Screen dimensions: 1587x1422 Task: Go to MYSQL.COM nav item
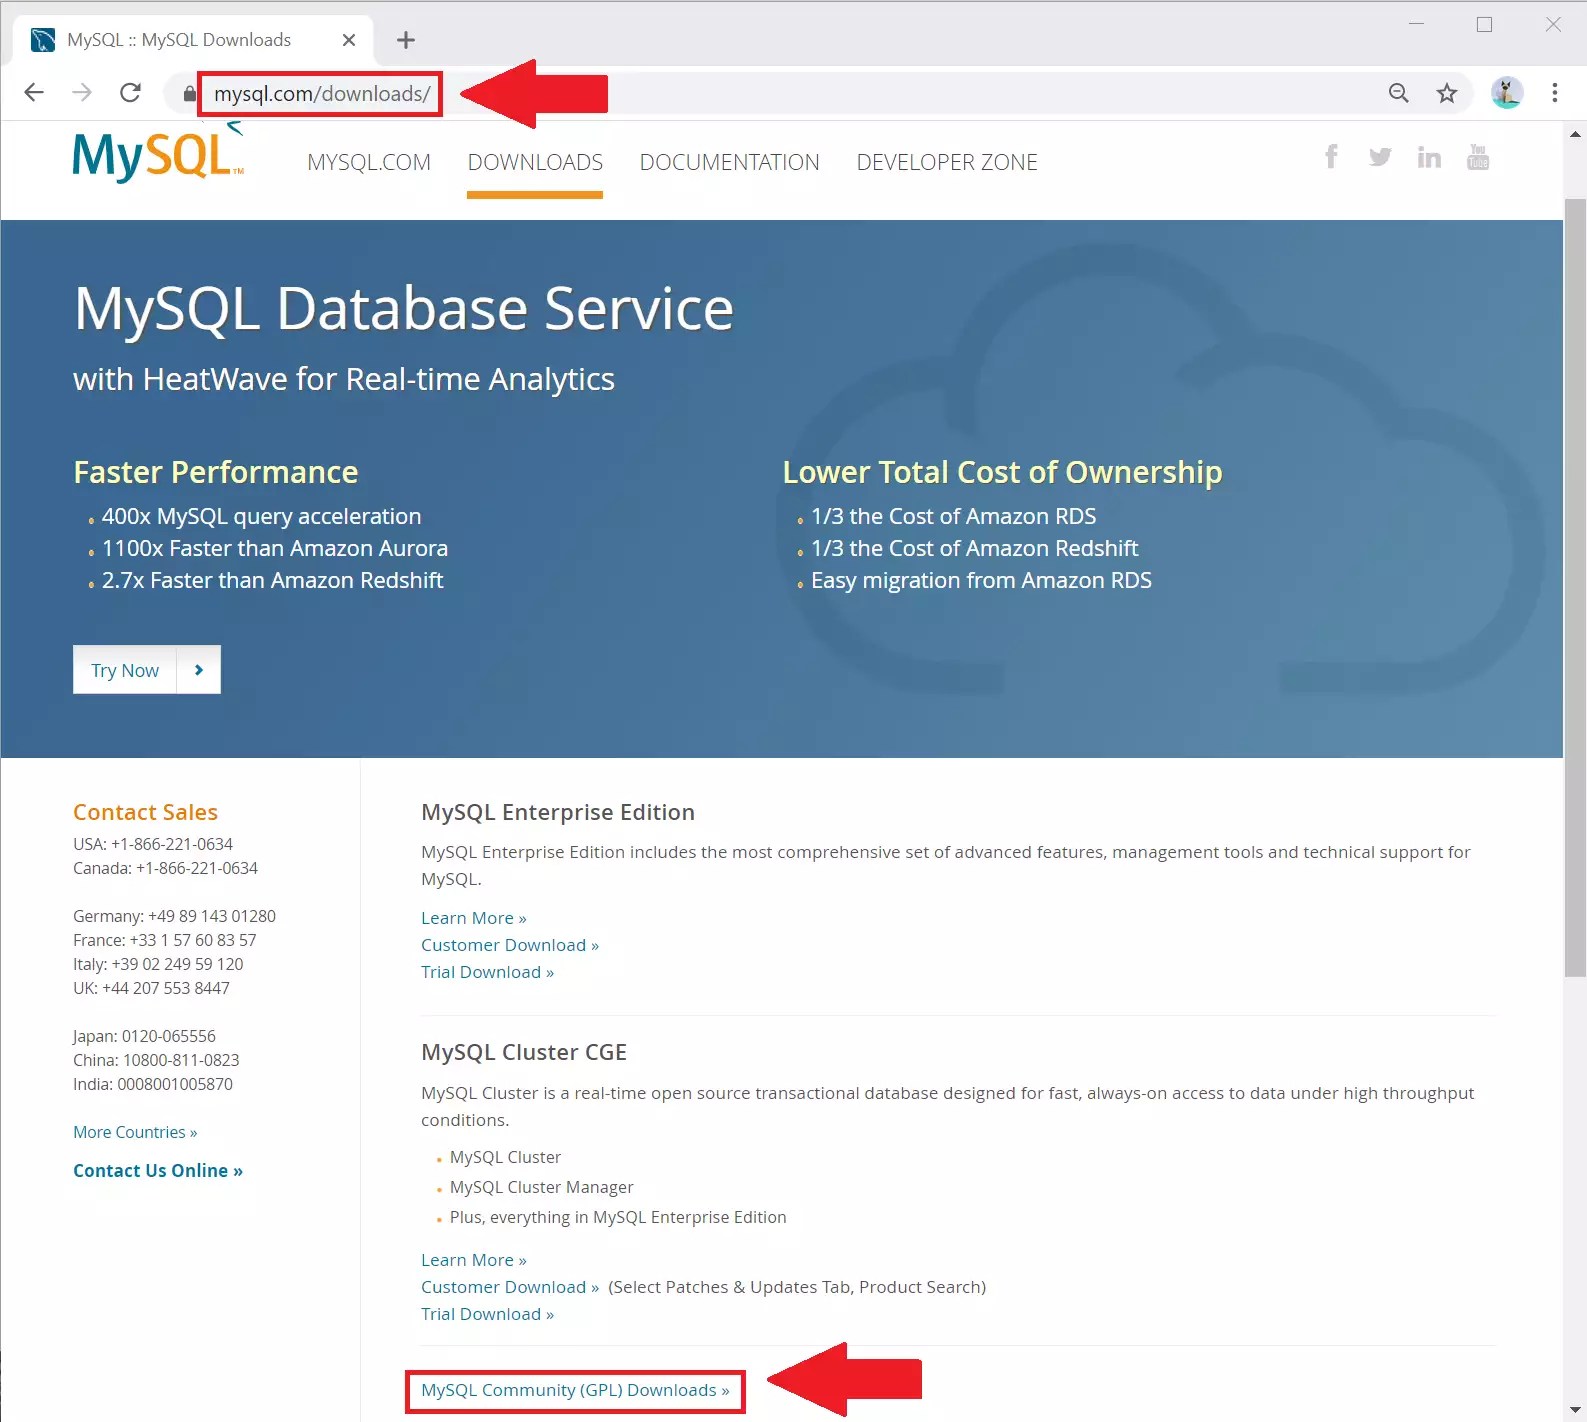coord(369,162)
